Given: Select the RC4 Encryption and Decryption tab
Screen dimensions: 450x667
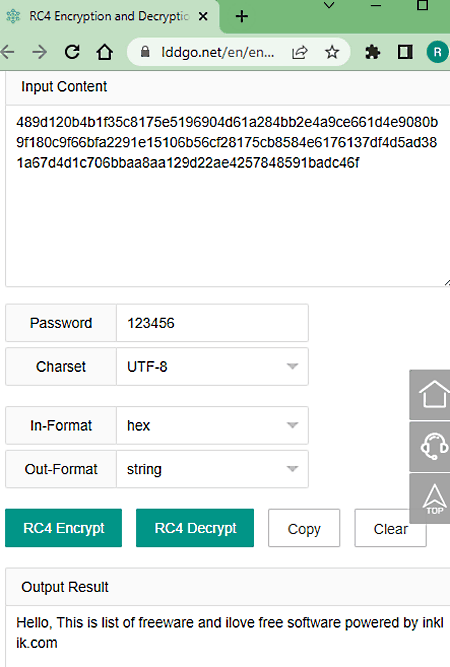Looking at the screenshot, I should pyautogui.click(x=108, y=17).
